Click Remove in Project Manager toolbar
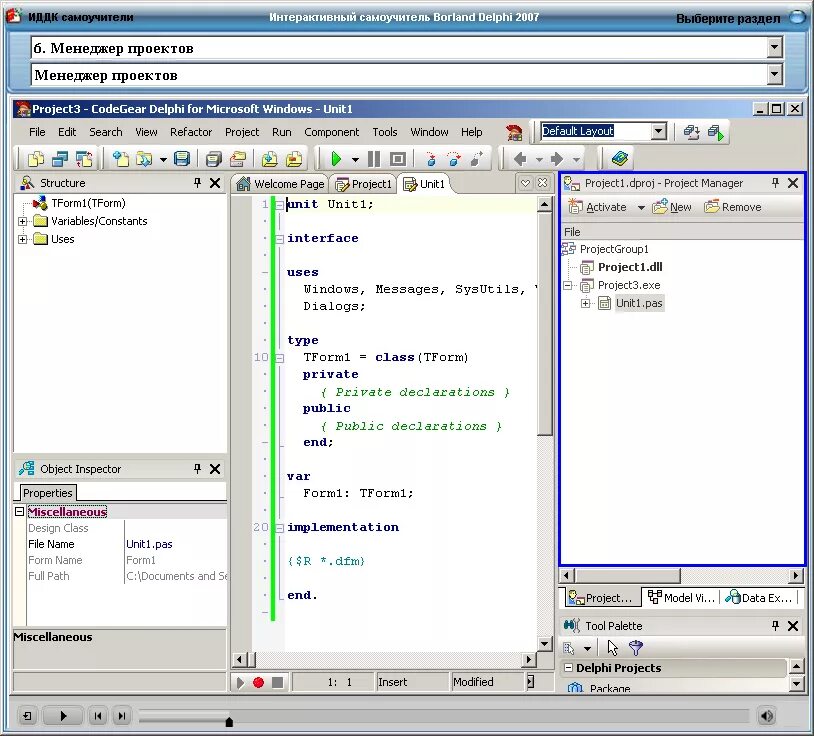The image size is (814, 736). [x=733, y=207]
